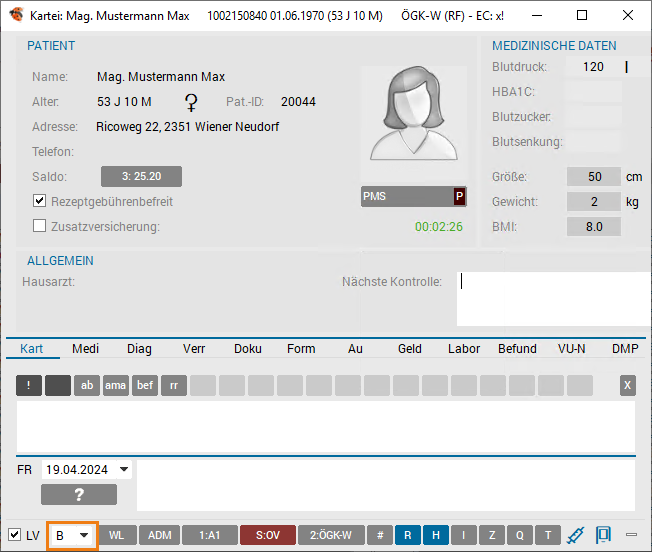Open the Labor tab
This screenshot has height=552, width=652.
(464, 348)
